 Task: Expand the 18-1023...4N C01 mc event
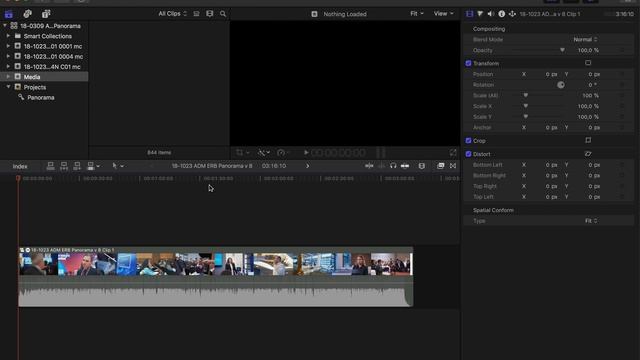click(8, 67)
